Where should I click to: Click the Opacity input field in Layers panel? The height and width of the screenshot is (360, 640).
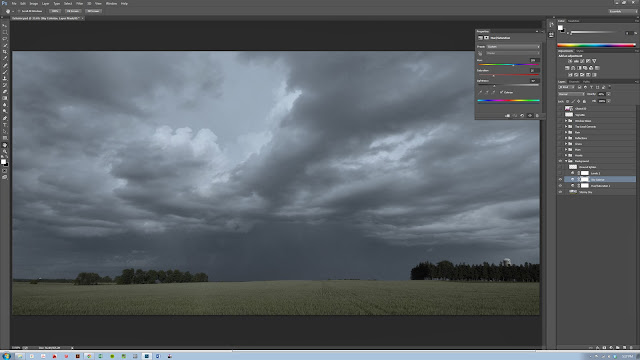pyautogui.click(x=601, y=94)
